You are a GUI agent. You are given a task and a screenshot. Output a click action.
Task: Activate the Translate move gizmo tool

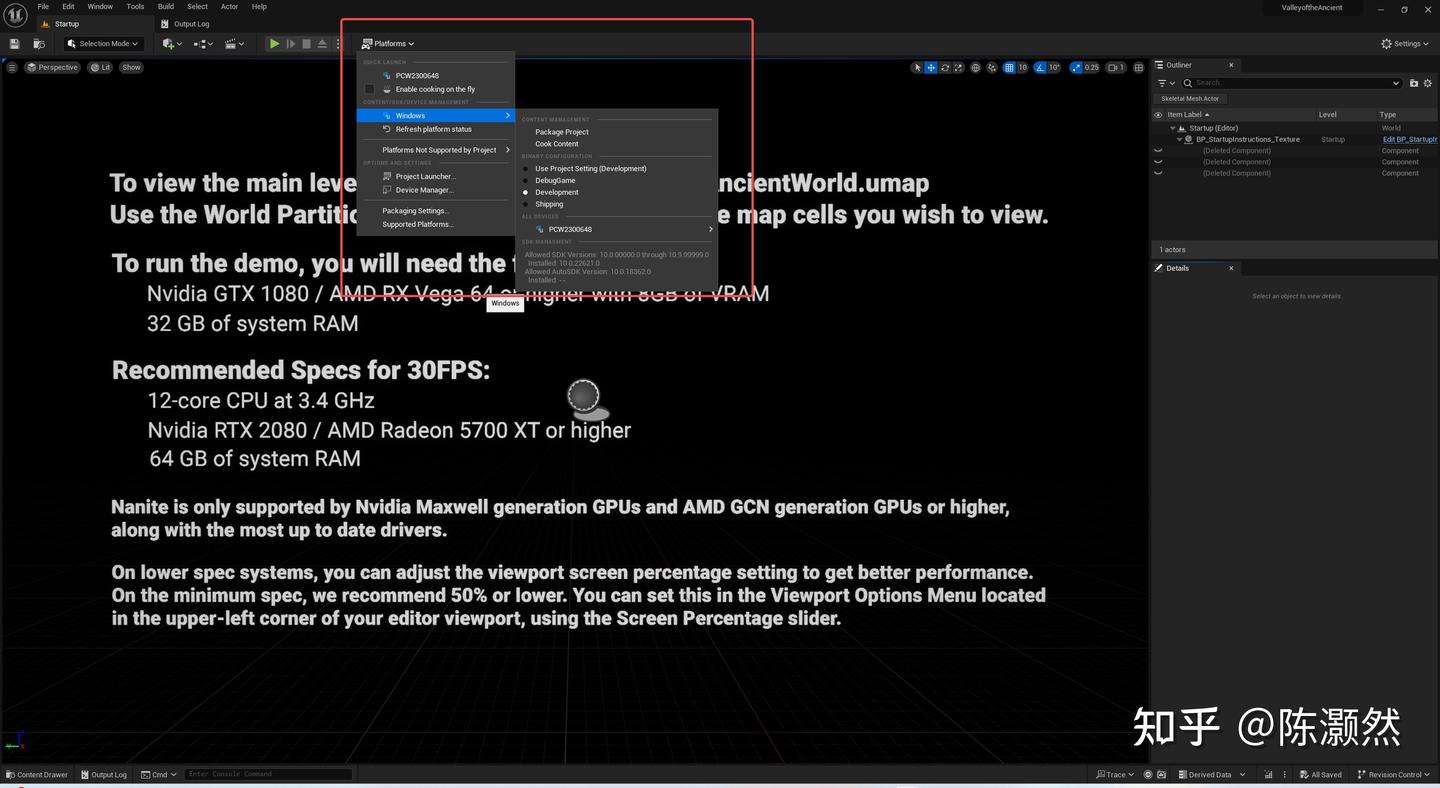coord(931,68)
